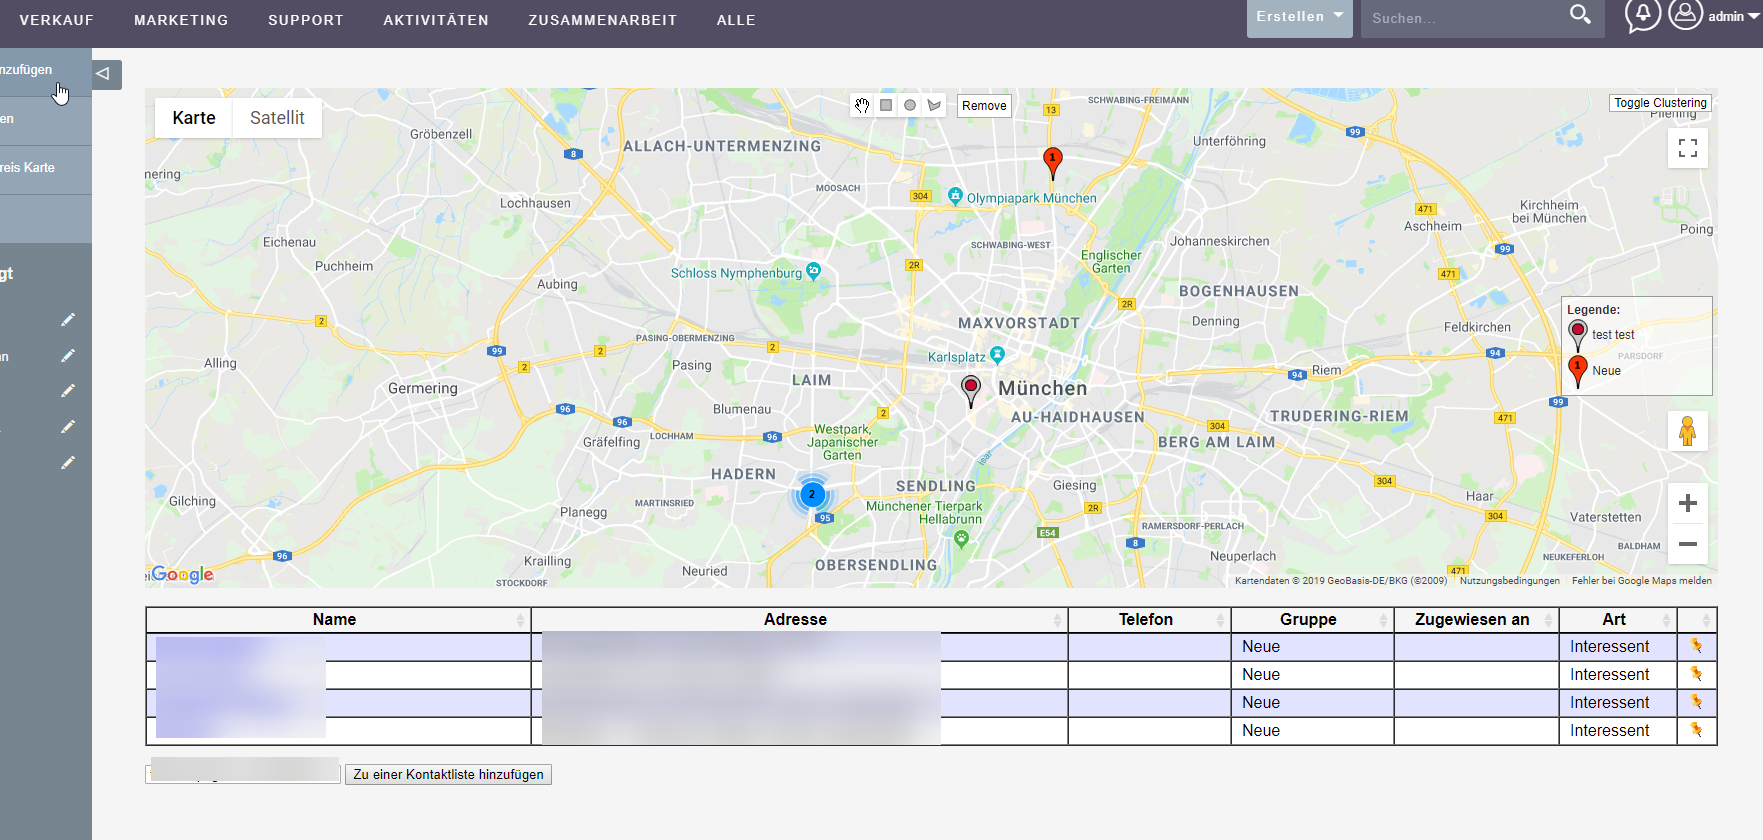Click the Olympiapark München place icon
This screenshot has height=840, width=1763.
click(955, 196)
